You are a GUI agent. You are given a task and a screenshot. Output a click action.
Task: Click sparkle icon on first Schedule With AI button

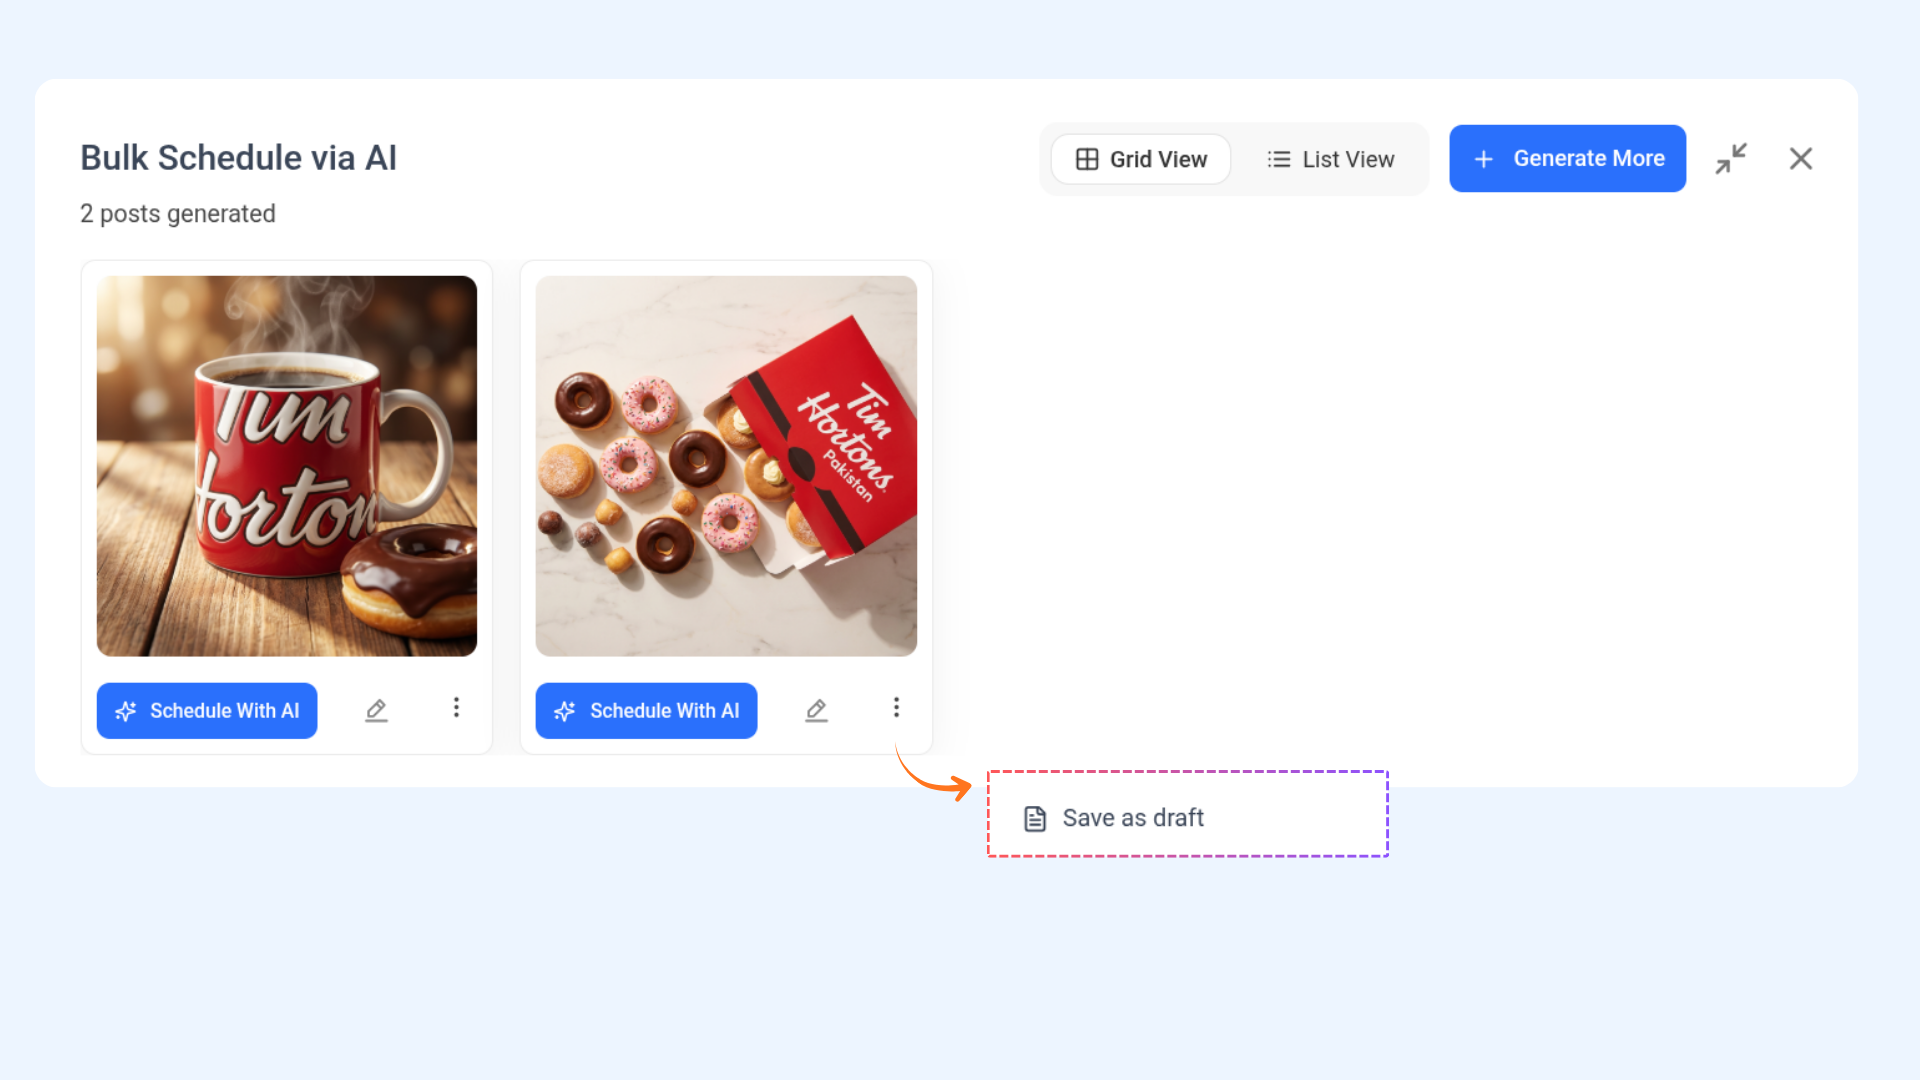coord(126,711)
